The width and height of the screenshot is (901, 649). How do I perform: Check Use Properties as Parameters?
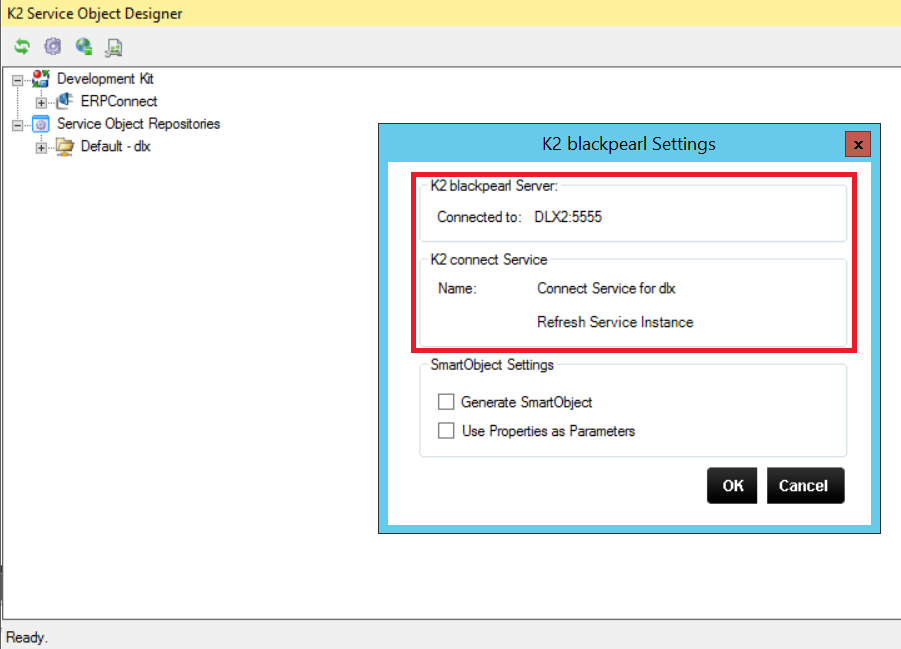pyautogui.click(x=446, y=431)
